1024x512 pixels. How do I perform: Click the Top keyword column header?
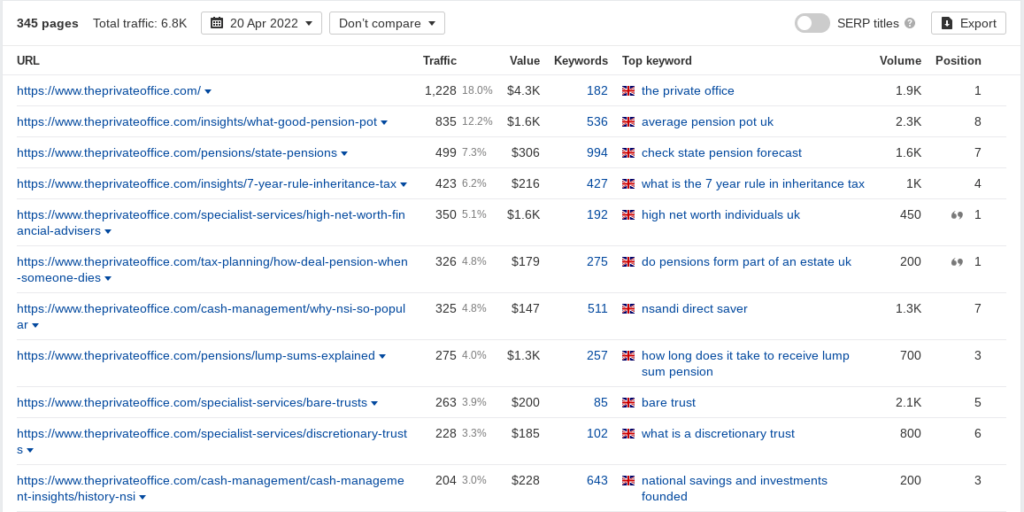656,61
